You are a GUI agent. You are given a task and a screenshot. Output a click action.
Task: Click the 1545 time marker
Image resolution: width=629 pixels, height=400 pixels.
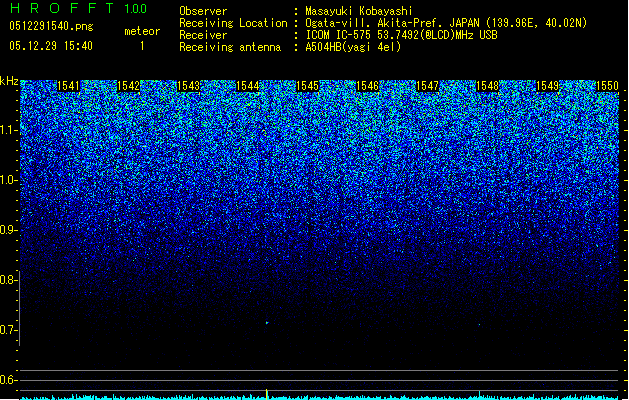click(x=308, y=86)
